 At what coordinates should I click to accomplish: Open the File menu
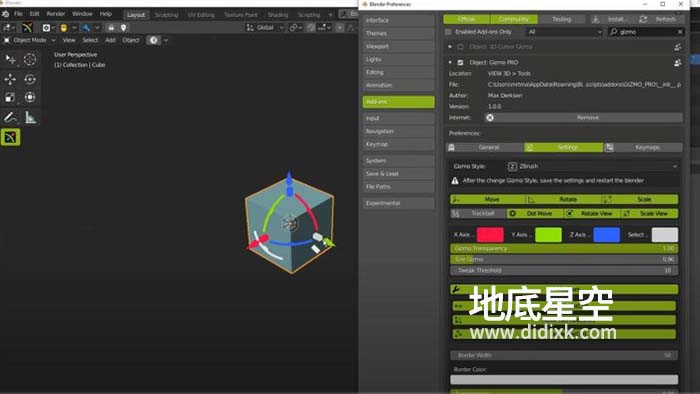[18, 14]
